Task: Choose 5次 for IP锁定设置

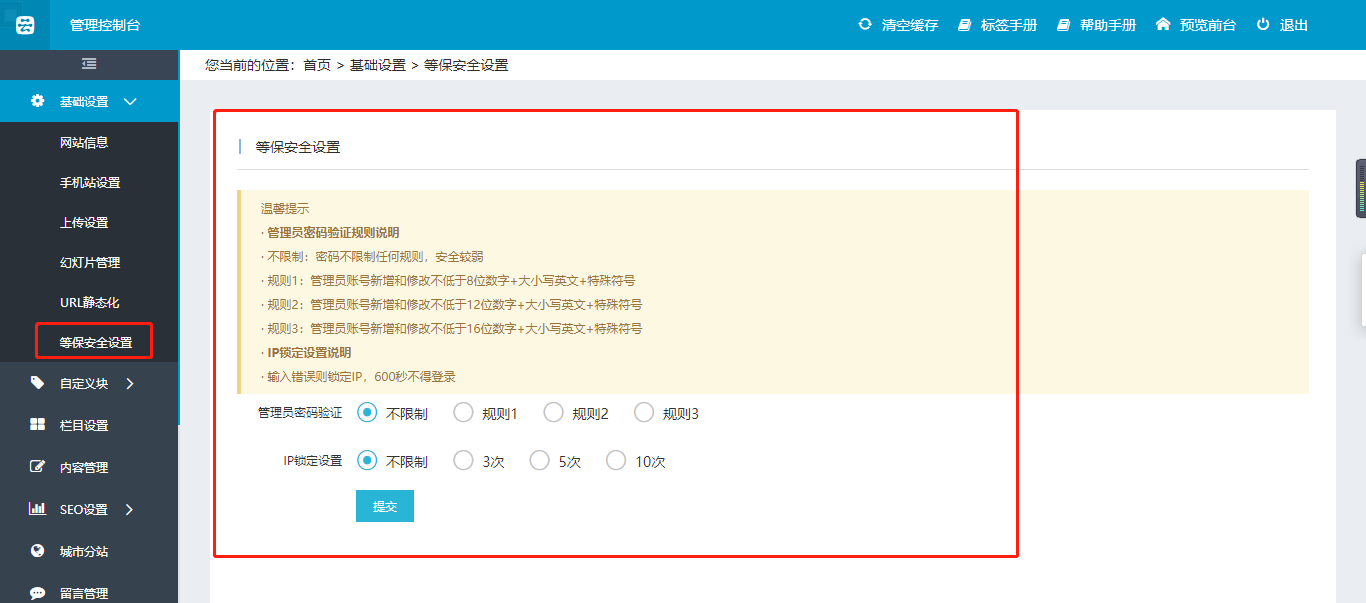Action: coord(539,460)
